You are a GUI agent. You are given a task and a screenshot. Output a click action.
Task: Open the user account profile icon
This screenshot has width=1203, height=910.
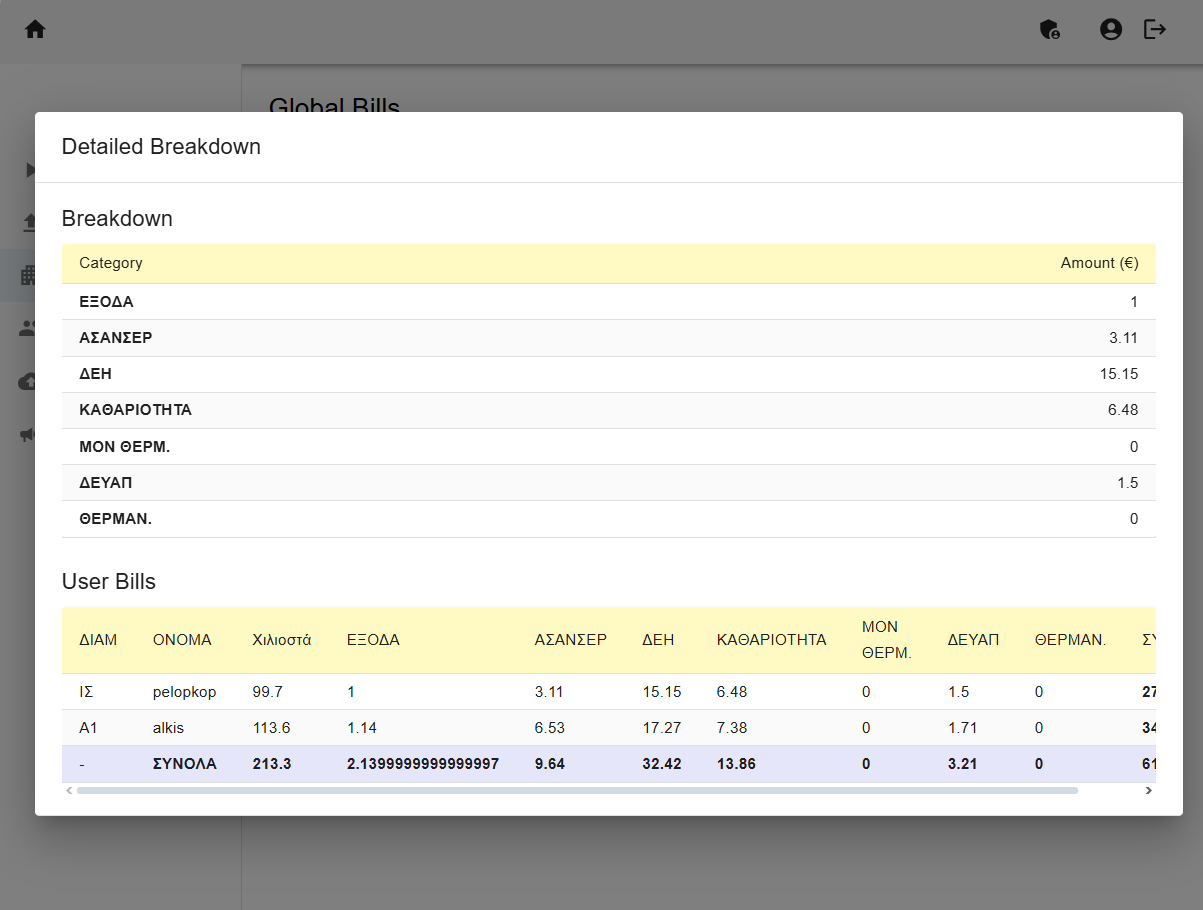1111,30
